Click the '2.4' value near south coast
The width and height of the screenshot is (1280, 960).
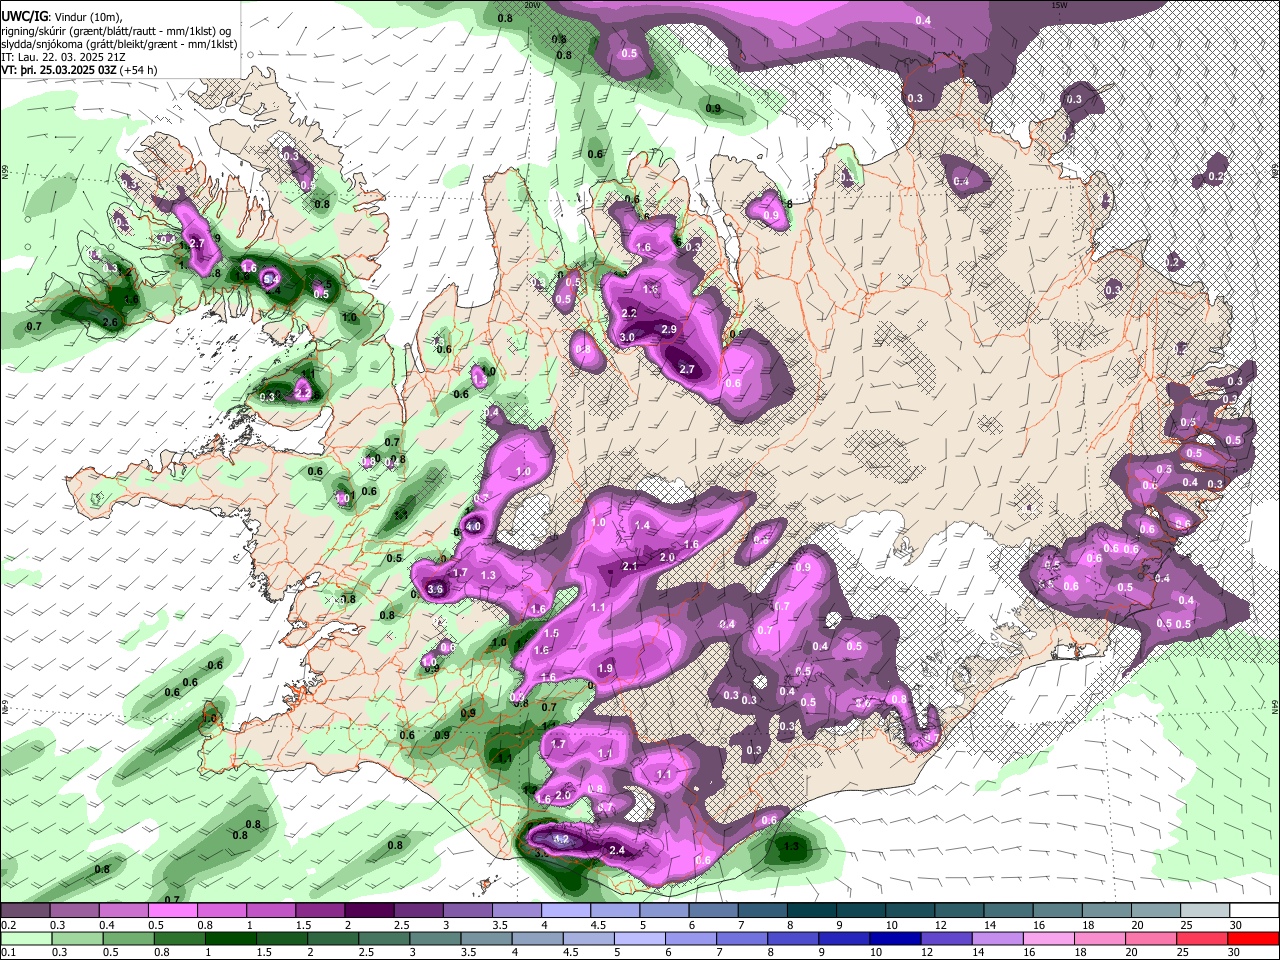[617, 851]
